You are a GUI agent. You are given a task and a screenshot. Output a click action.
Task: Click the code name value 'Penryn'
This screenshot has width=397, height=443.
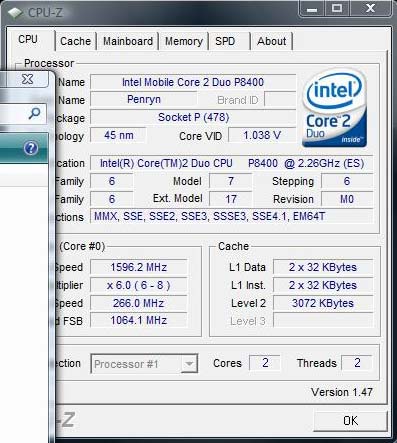click(x=144, y=99)
